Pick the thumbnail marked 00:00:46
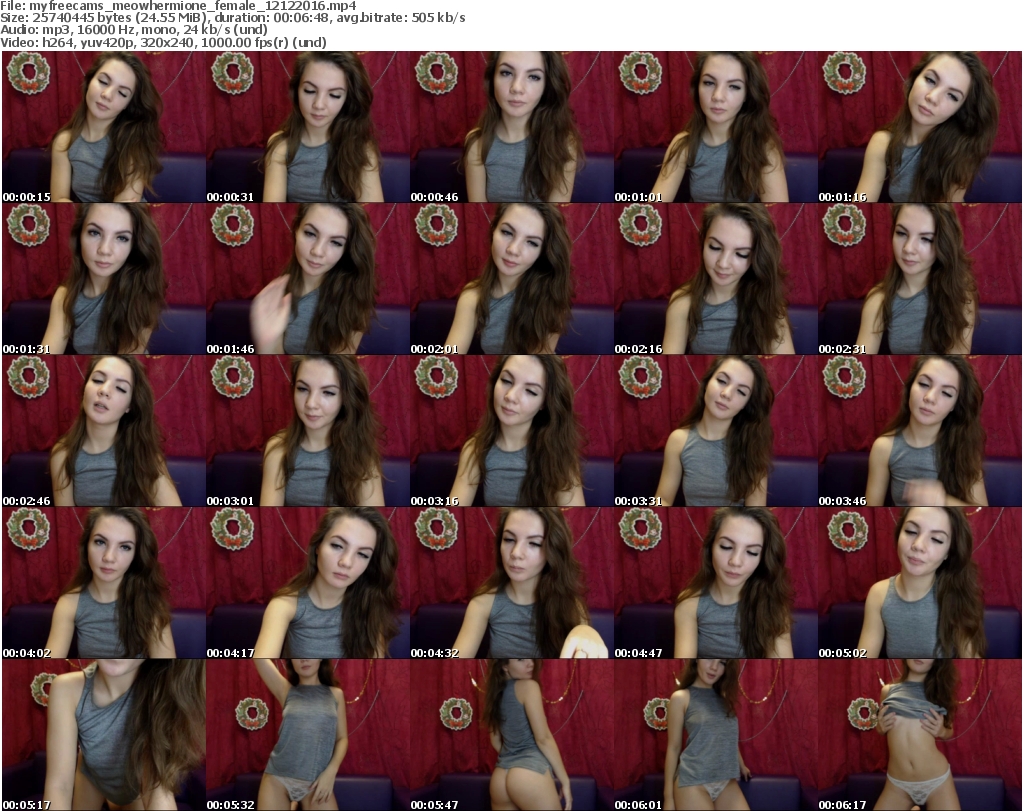The height and width of the screenshot is (811, 1024). (x=511, y=127)
